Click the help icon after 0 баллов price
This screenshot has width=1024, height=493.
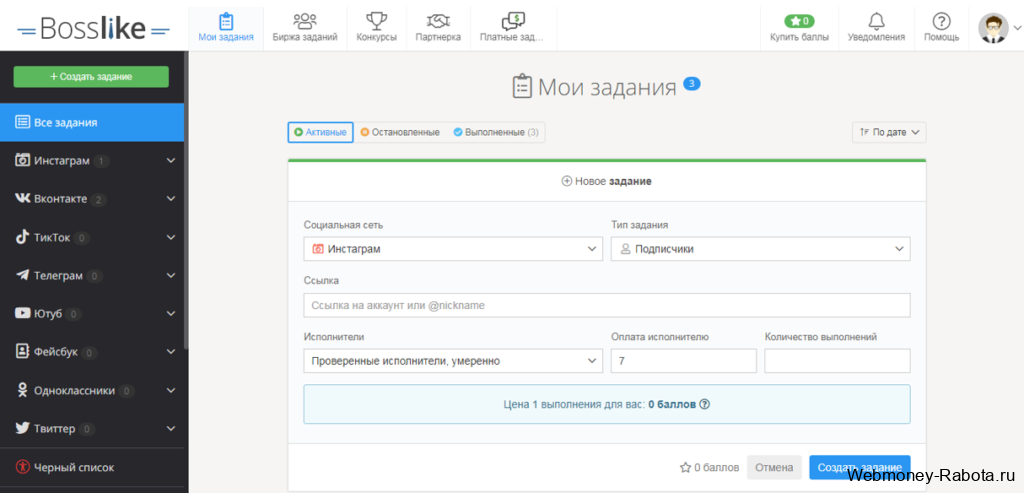point(705,404)
